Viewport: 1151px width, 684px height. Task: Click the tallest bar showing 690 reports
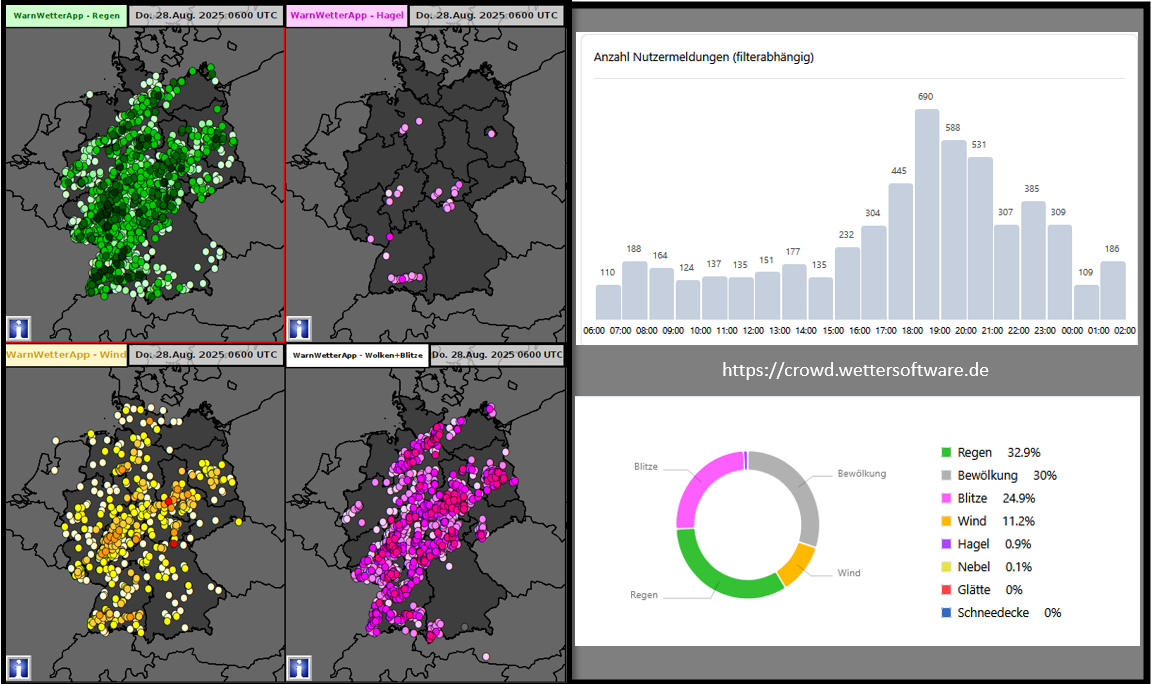(927, 214)
